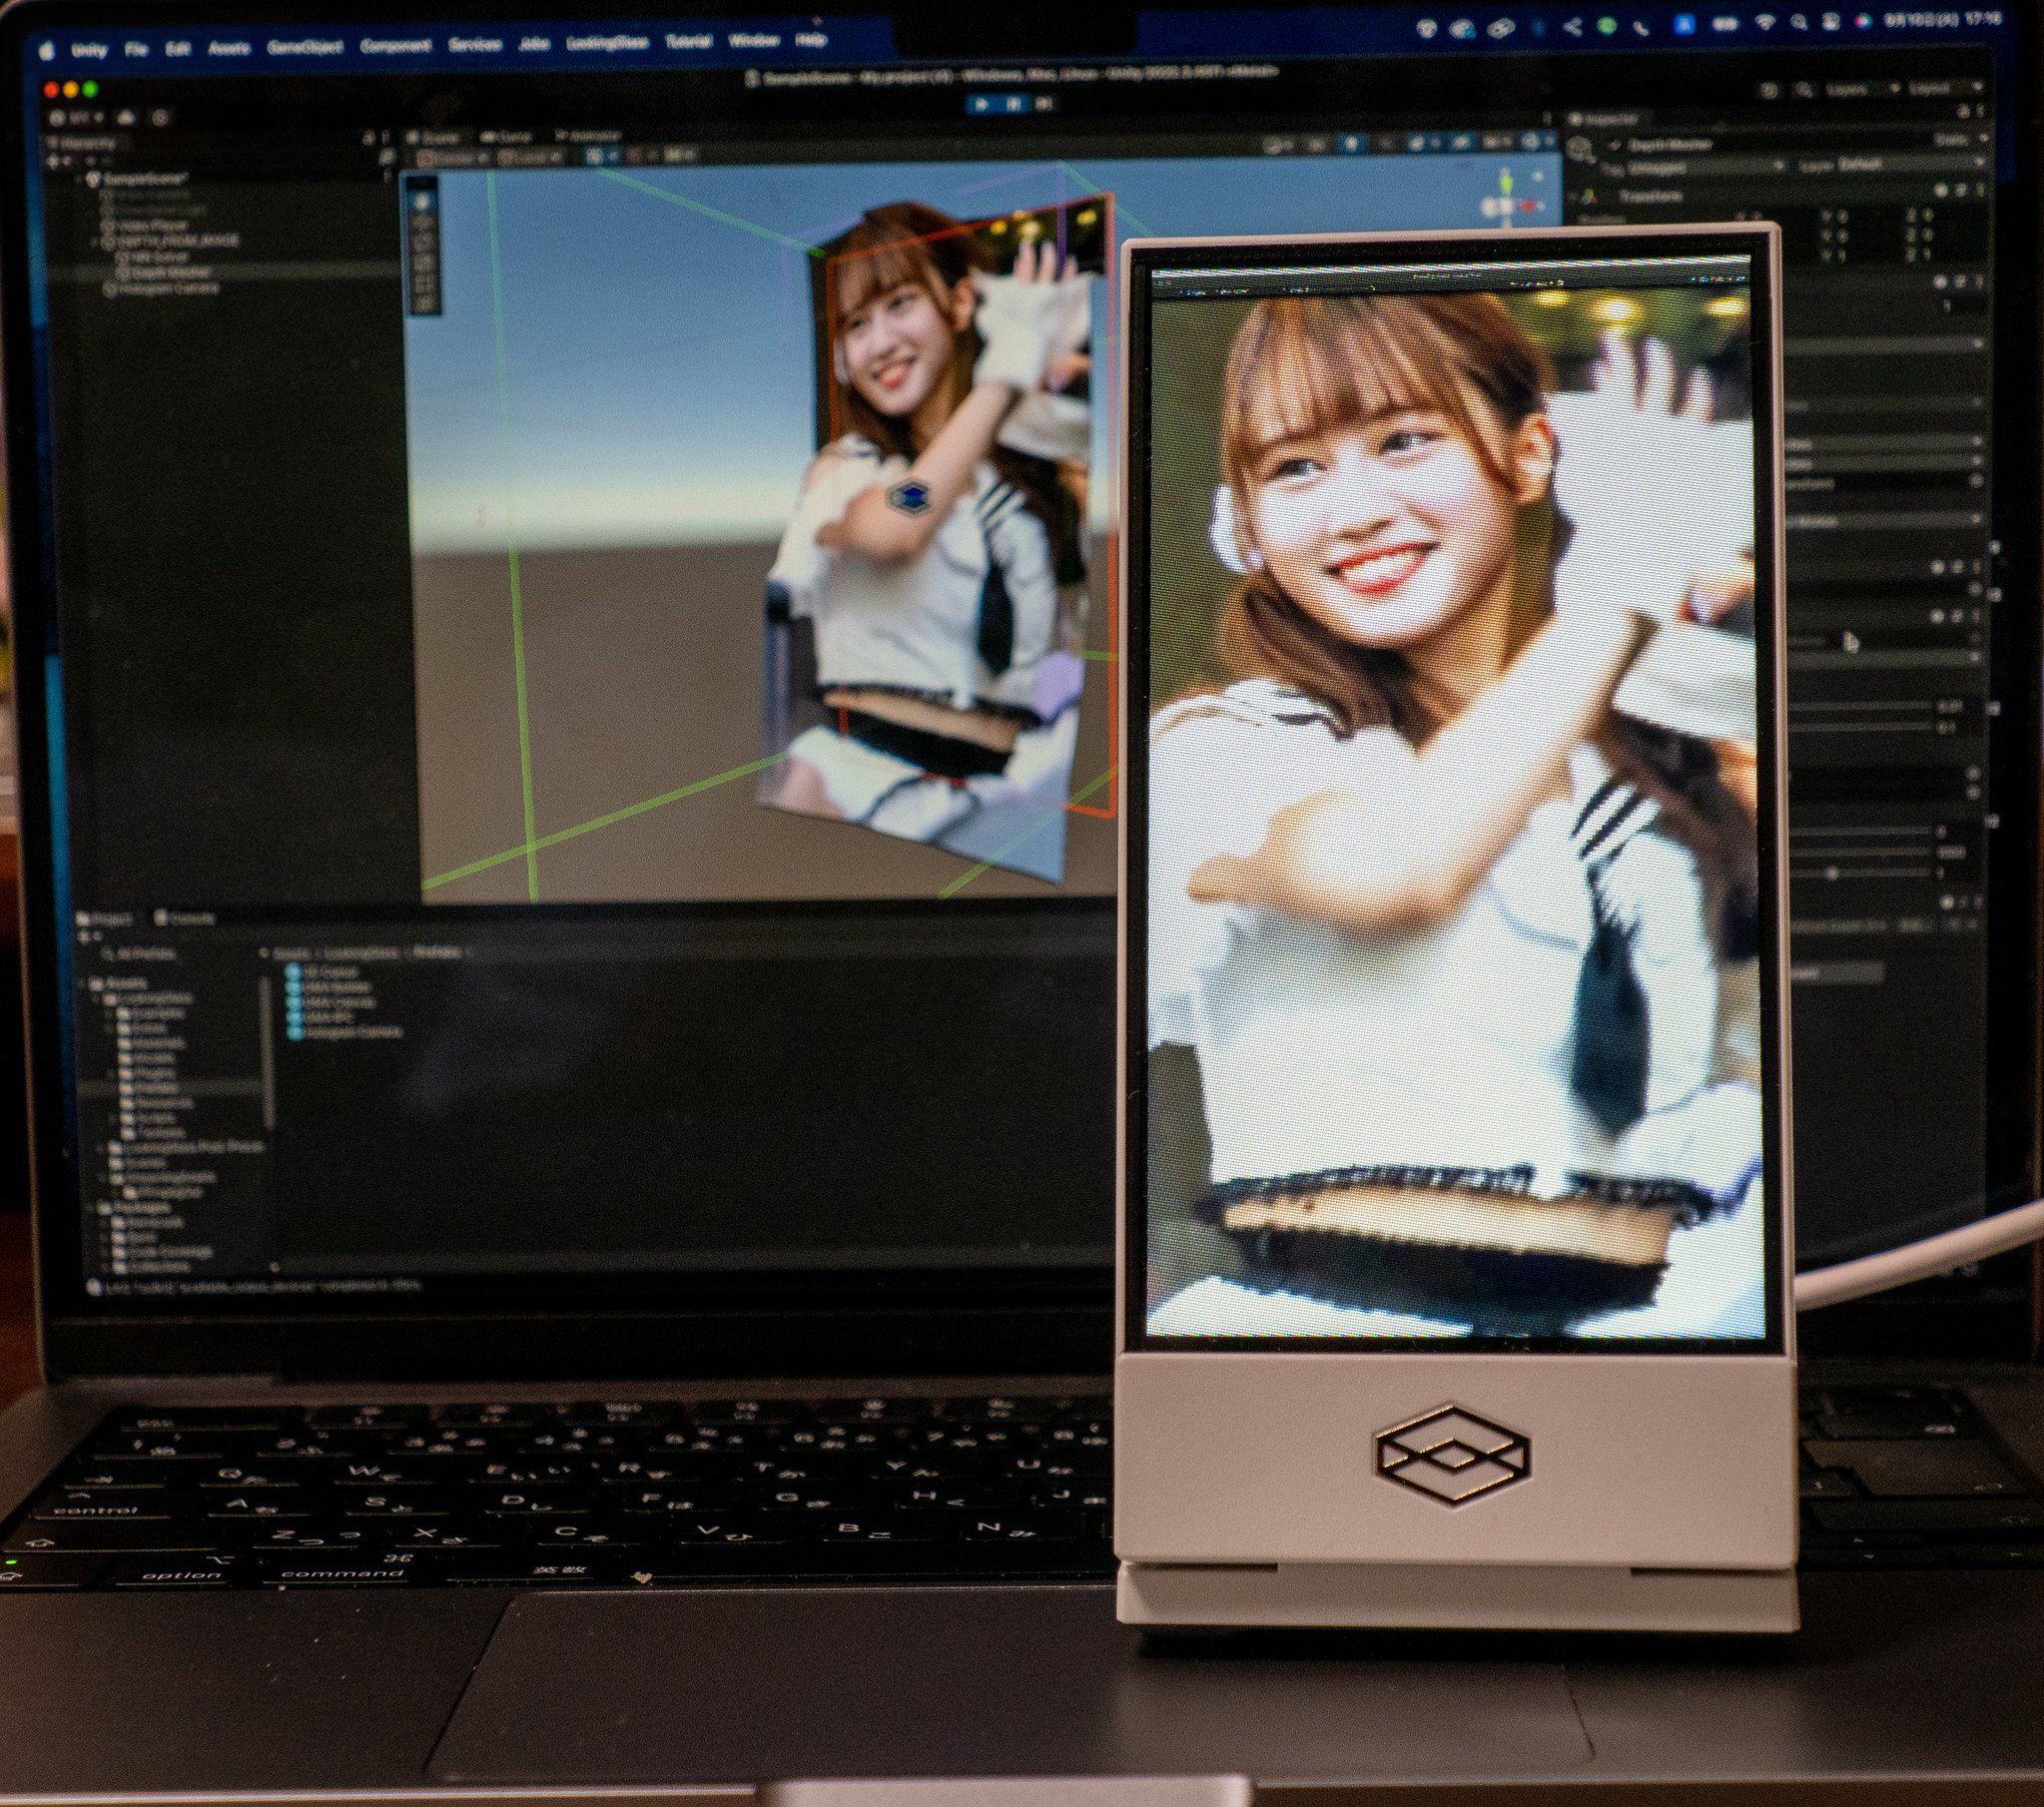Click the settings gear beside the cloud icon

pyautogui.click(x=160, y=118)
